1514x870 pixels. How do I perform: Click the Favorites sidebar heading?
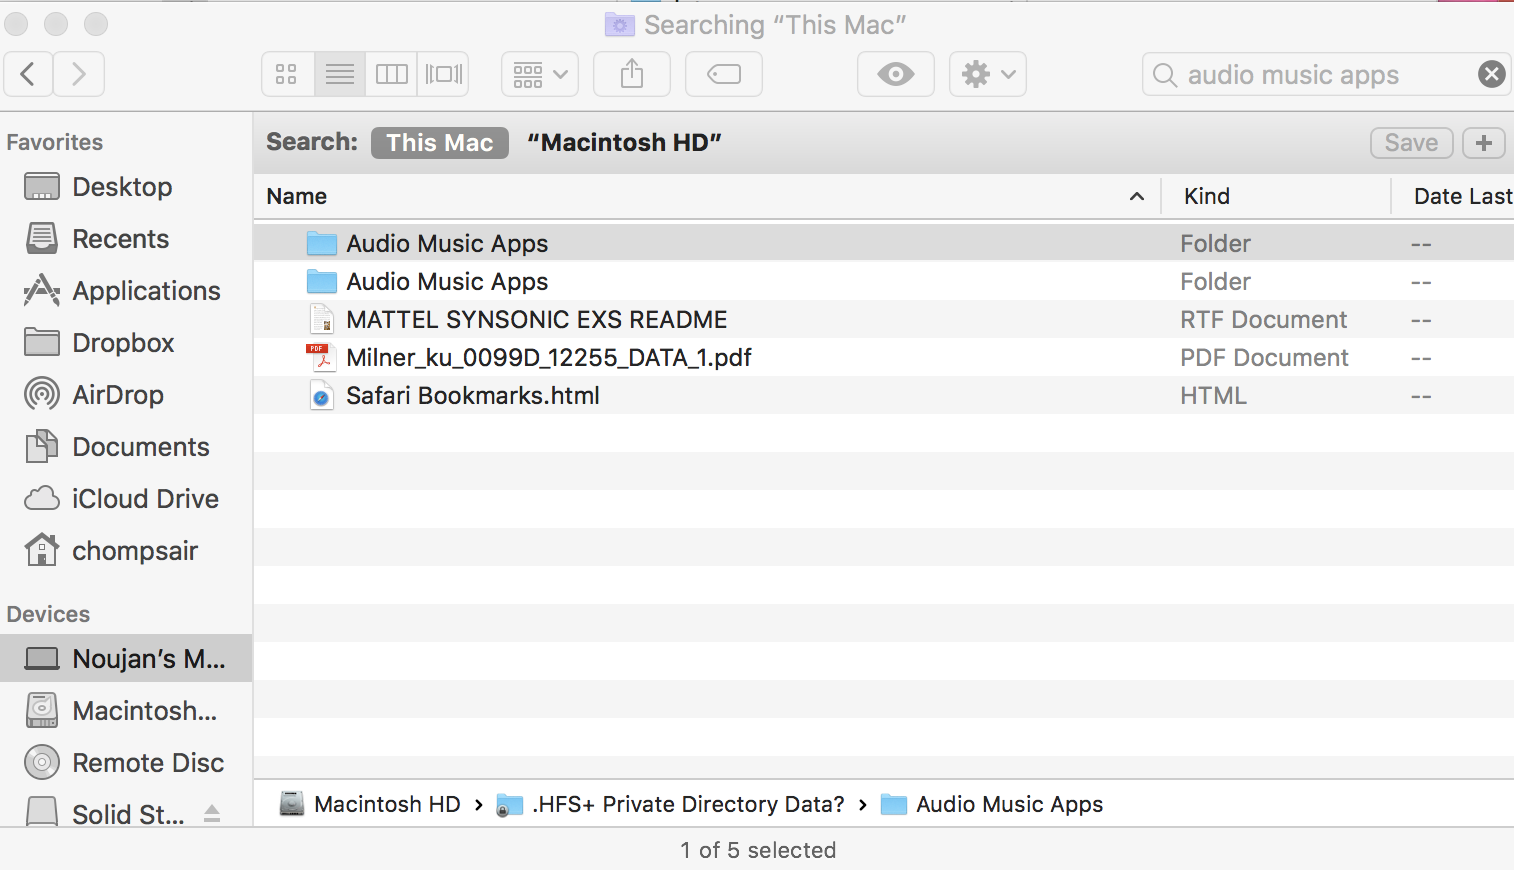point(55,142)
